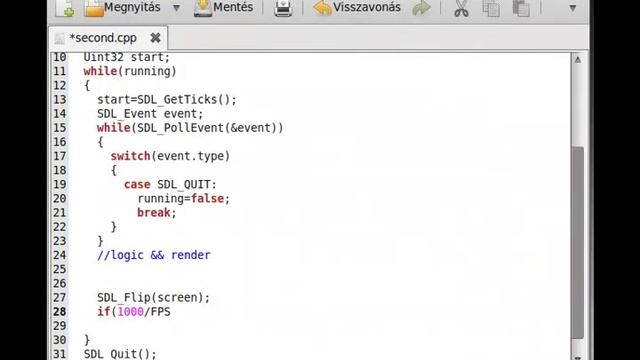Undo the last edit with Visszavonás

coord(357,8)
